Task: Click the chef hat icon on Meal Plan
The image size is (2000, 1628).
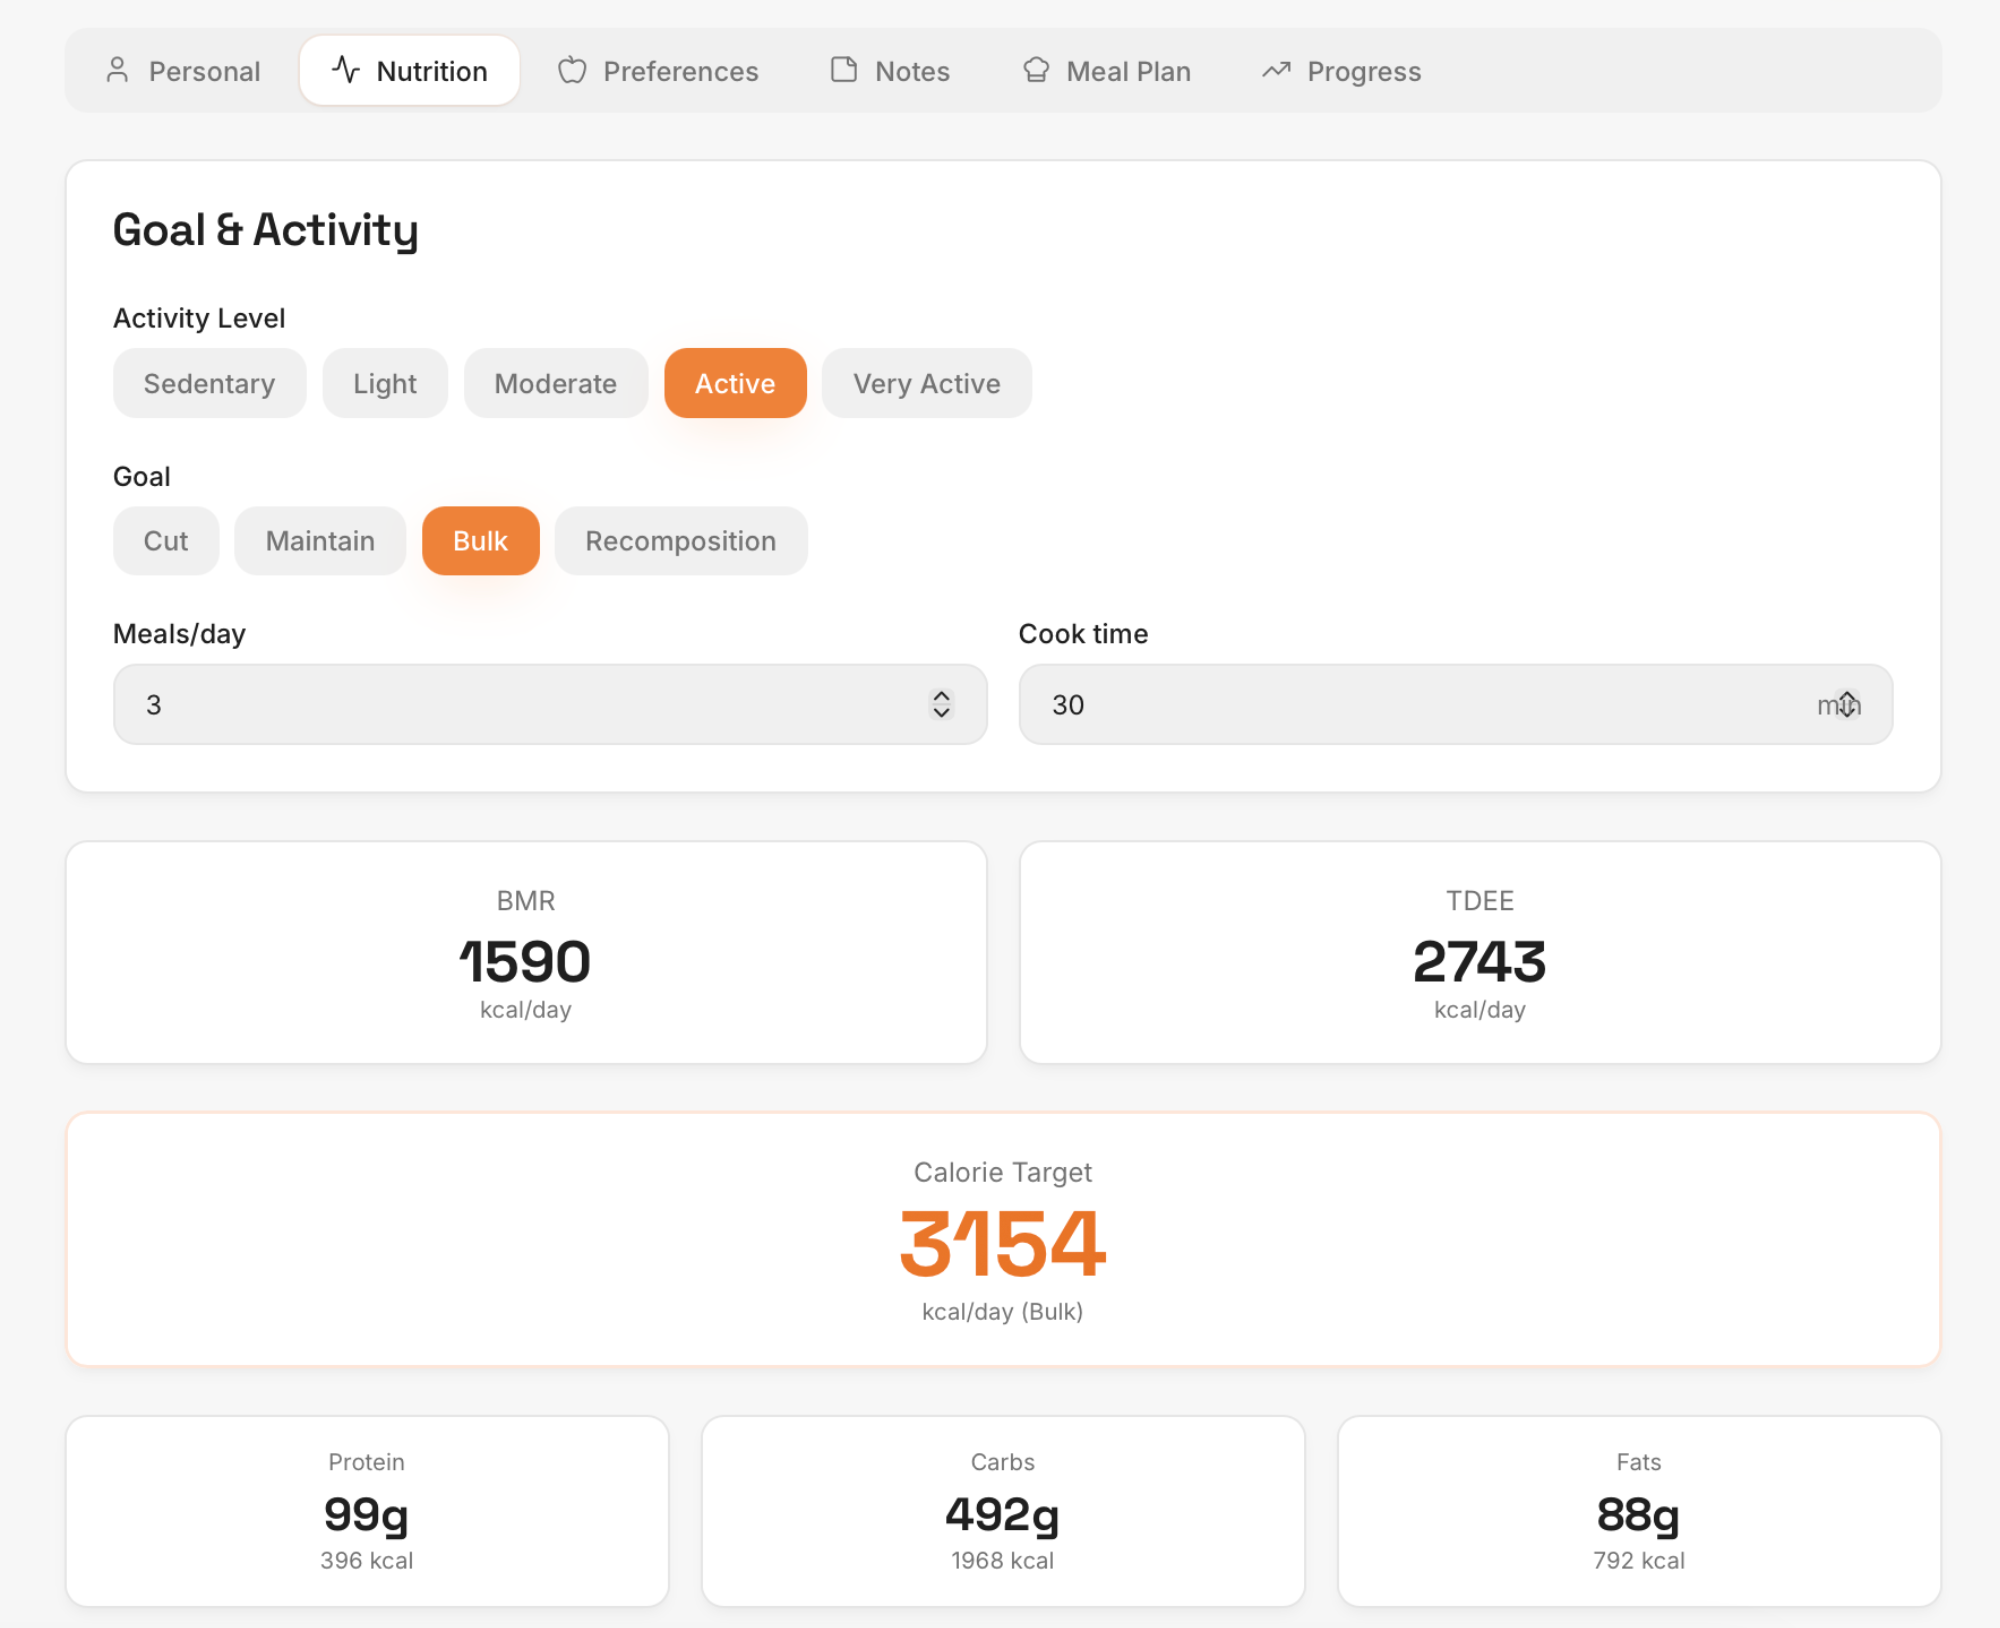Action: click(x=1036, y=70)
